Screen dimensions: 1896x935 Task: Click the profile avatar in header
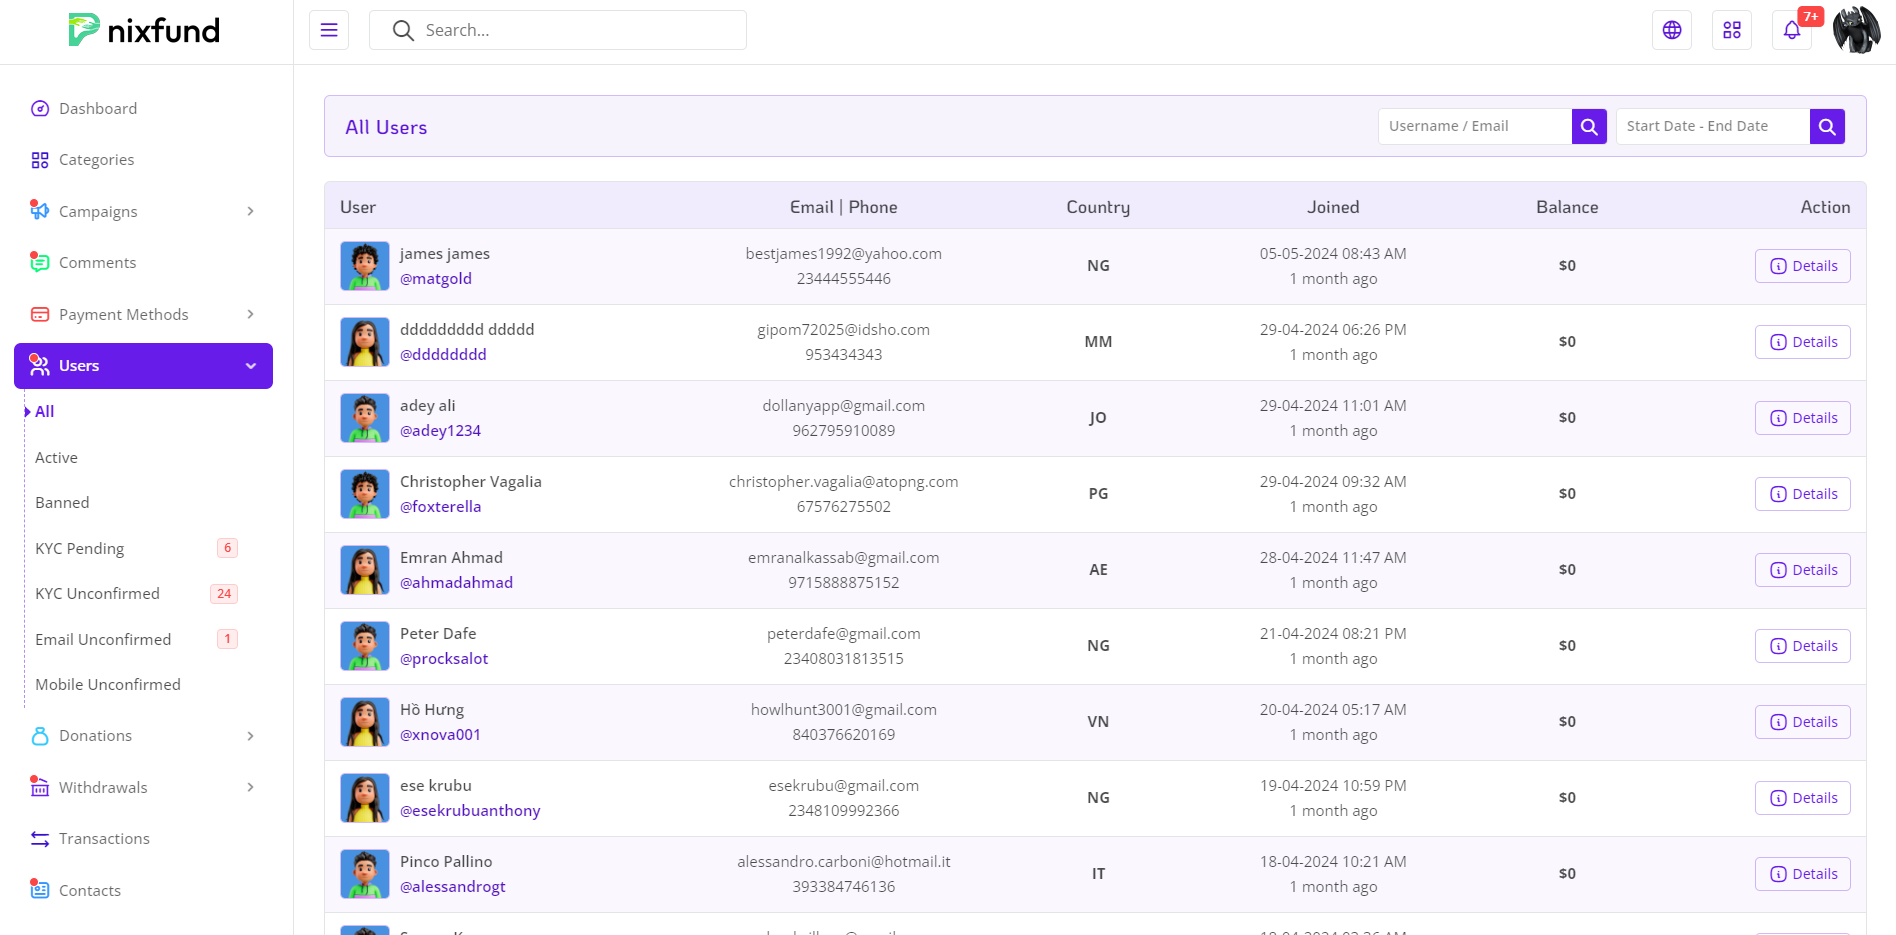(x=1856, y=30)
